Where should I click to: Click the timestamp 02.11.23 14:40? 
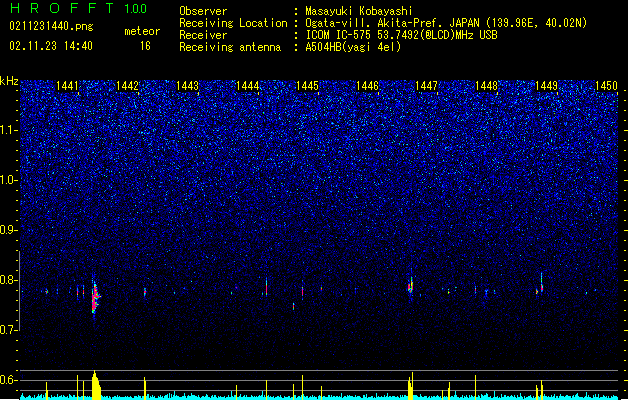pyautogui.click(x=51, y=46)
